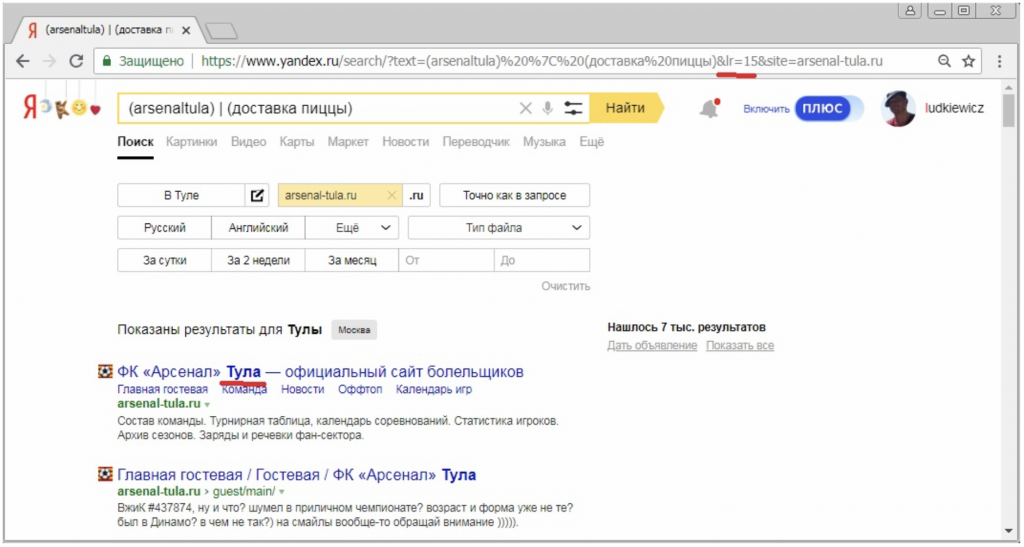The width and height of the screenshot is (1024, 547).
Task: Open the Календарь игр sitelink
Action: tap(434, 390)
